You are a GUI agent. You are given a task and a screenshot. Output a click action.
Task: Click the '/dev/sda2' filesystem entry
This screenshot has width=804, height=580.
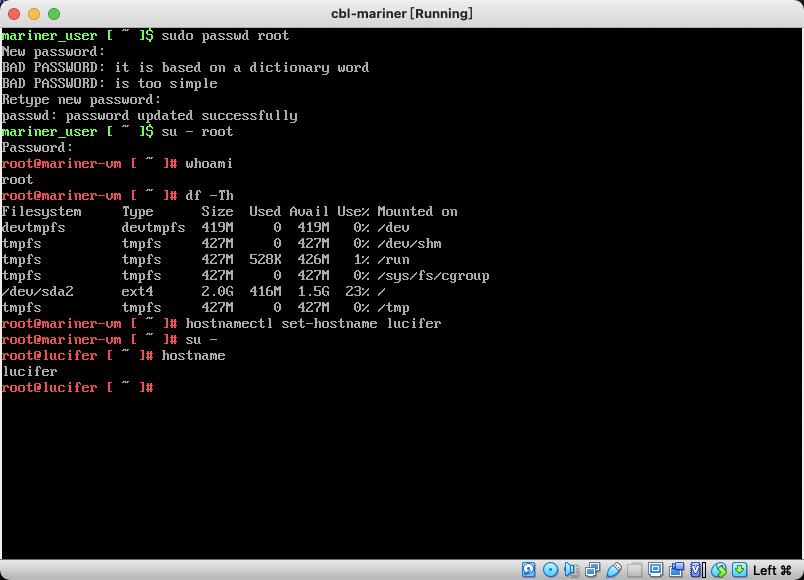pos(37,291)
